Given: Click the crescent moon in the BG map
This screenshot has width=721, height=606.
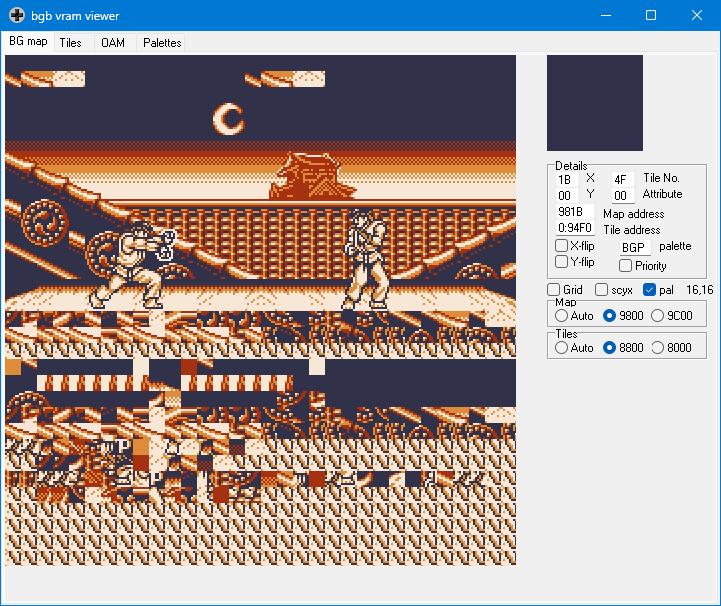Looking at the screenshot, I should pyautogui.click(x=228, y=119).
